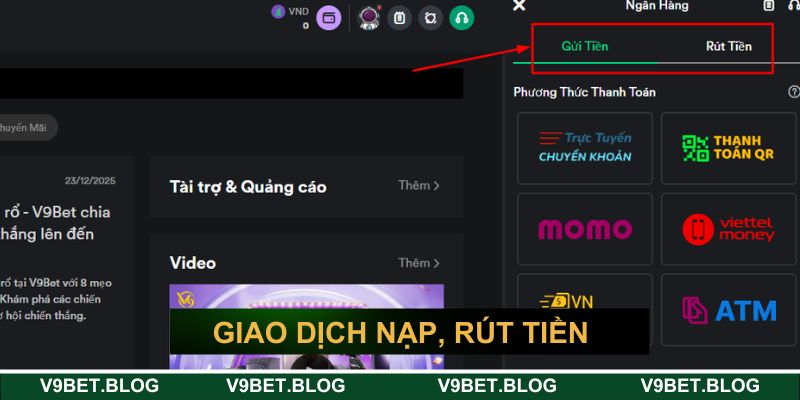Viewport: 800px width, 400px height.
Task: Click the astronaut profile avatar
Action: coord(368,18)
